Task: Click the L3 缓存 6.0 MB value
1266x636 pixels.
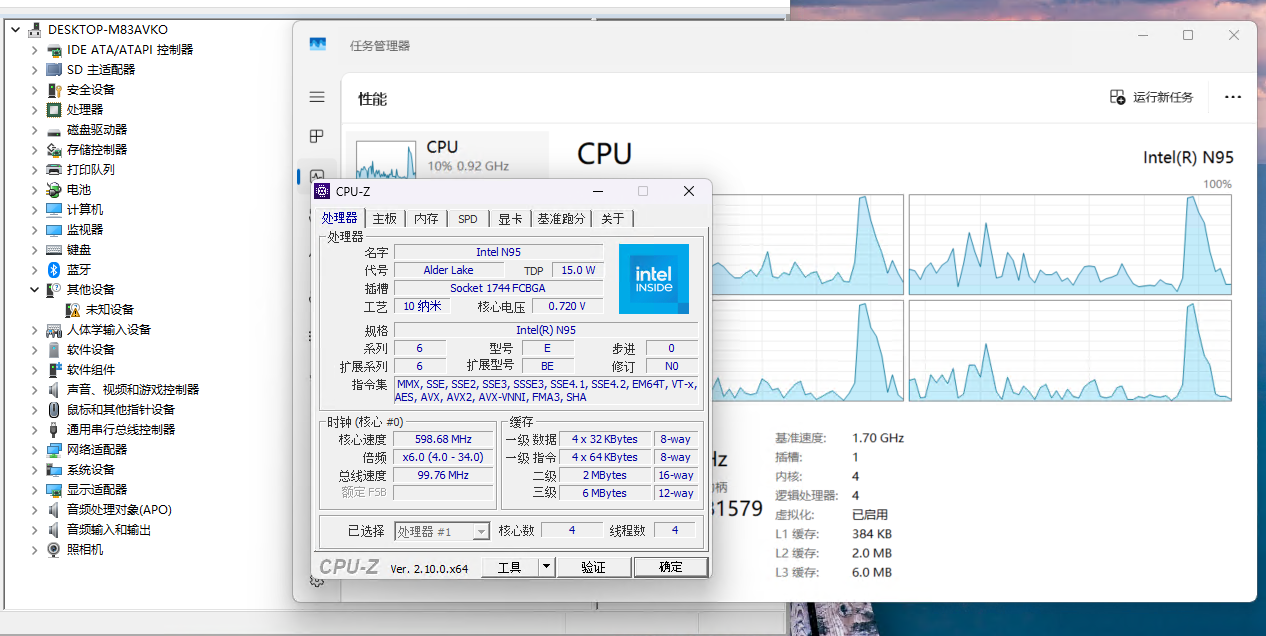Action: (872, 572)
